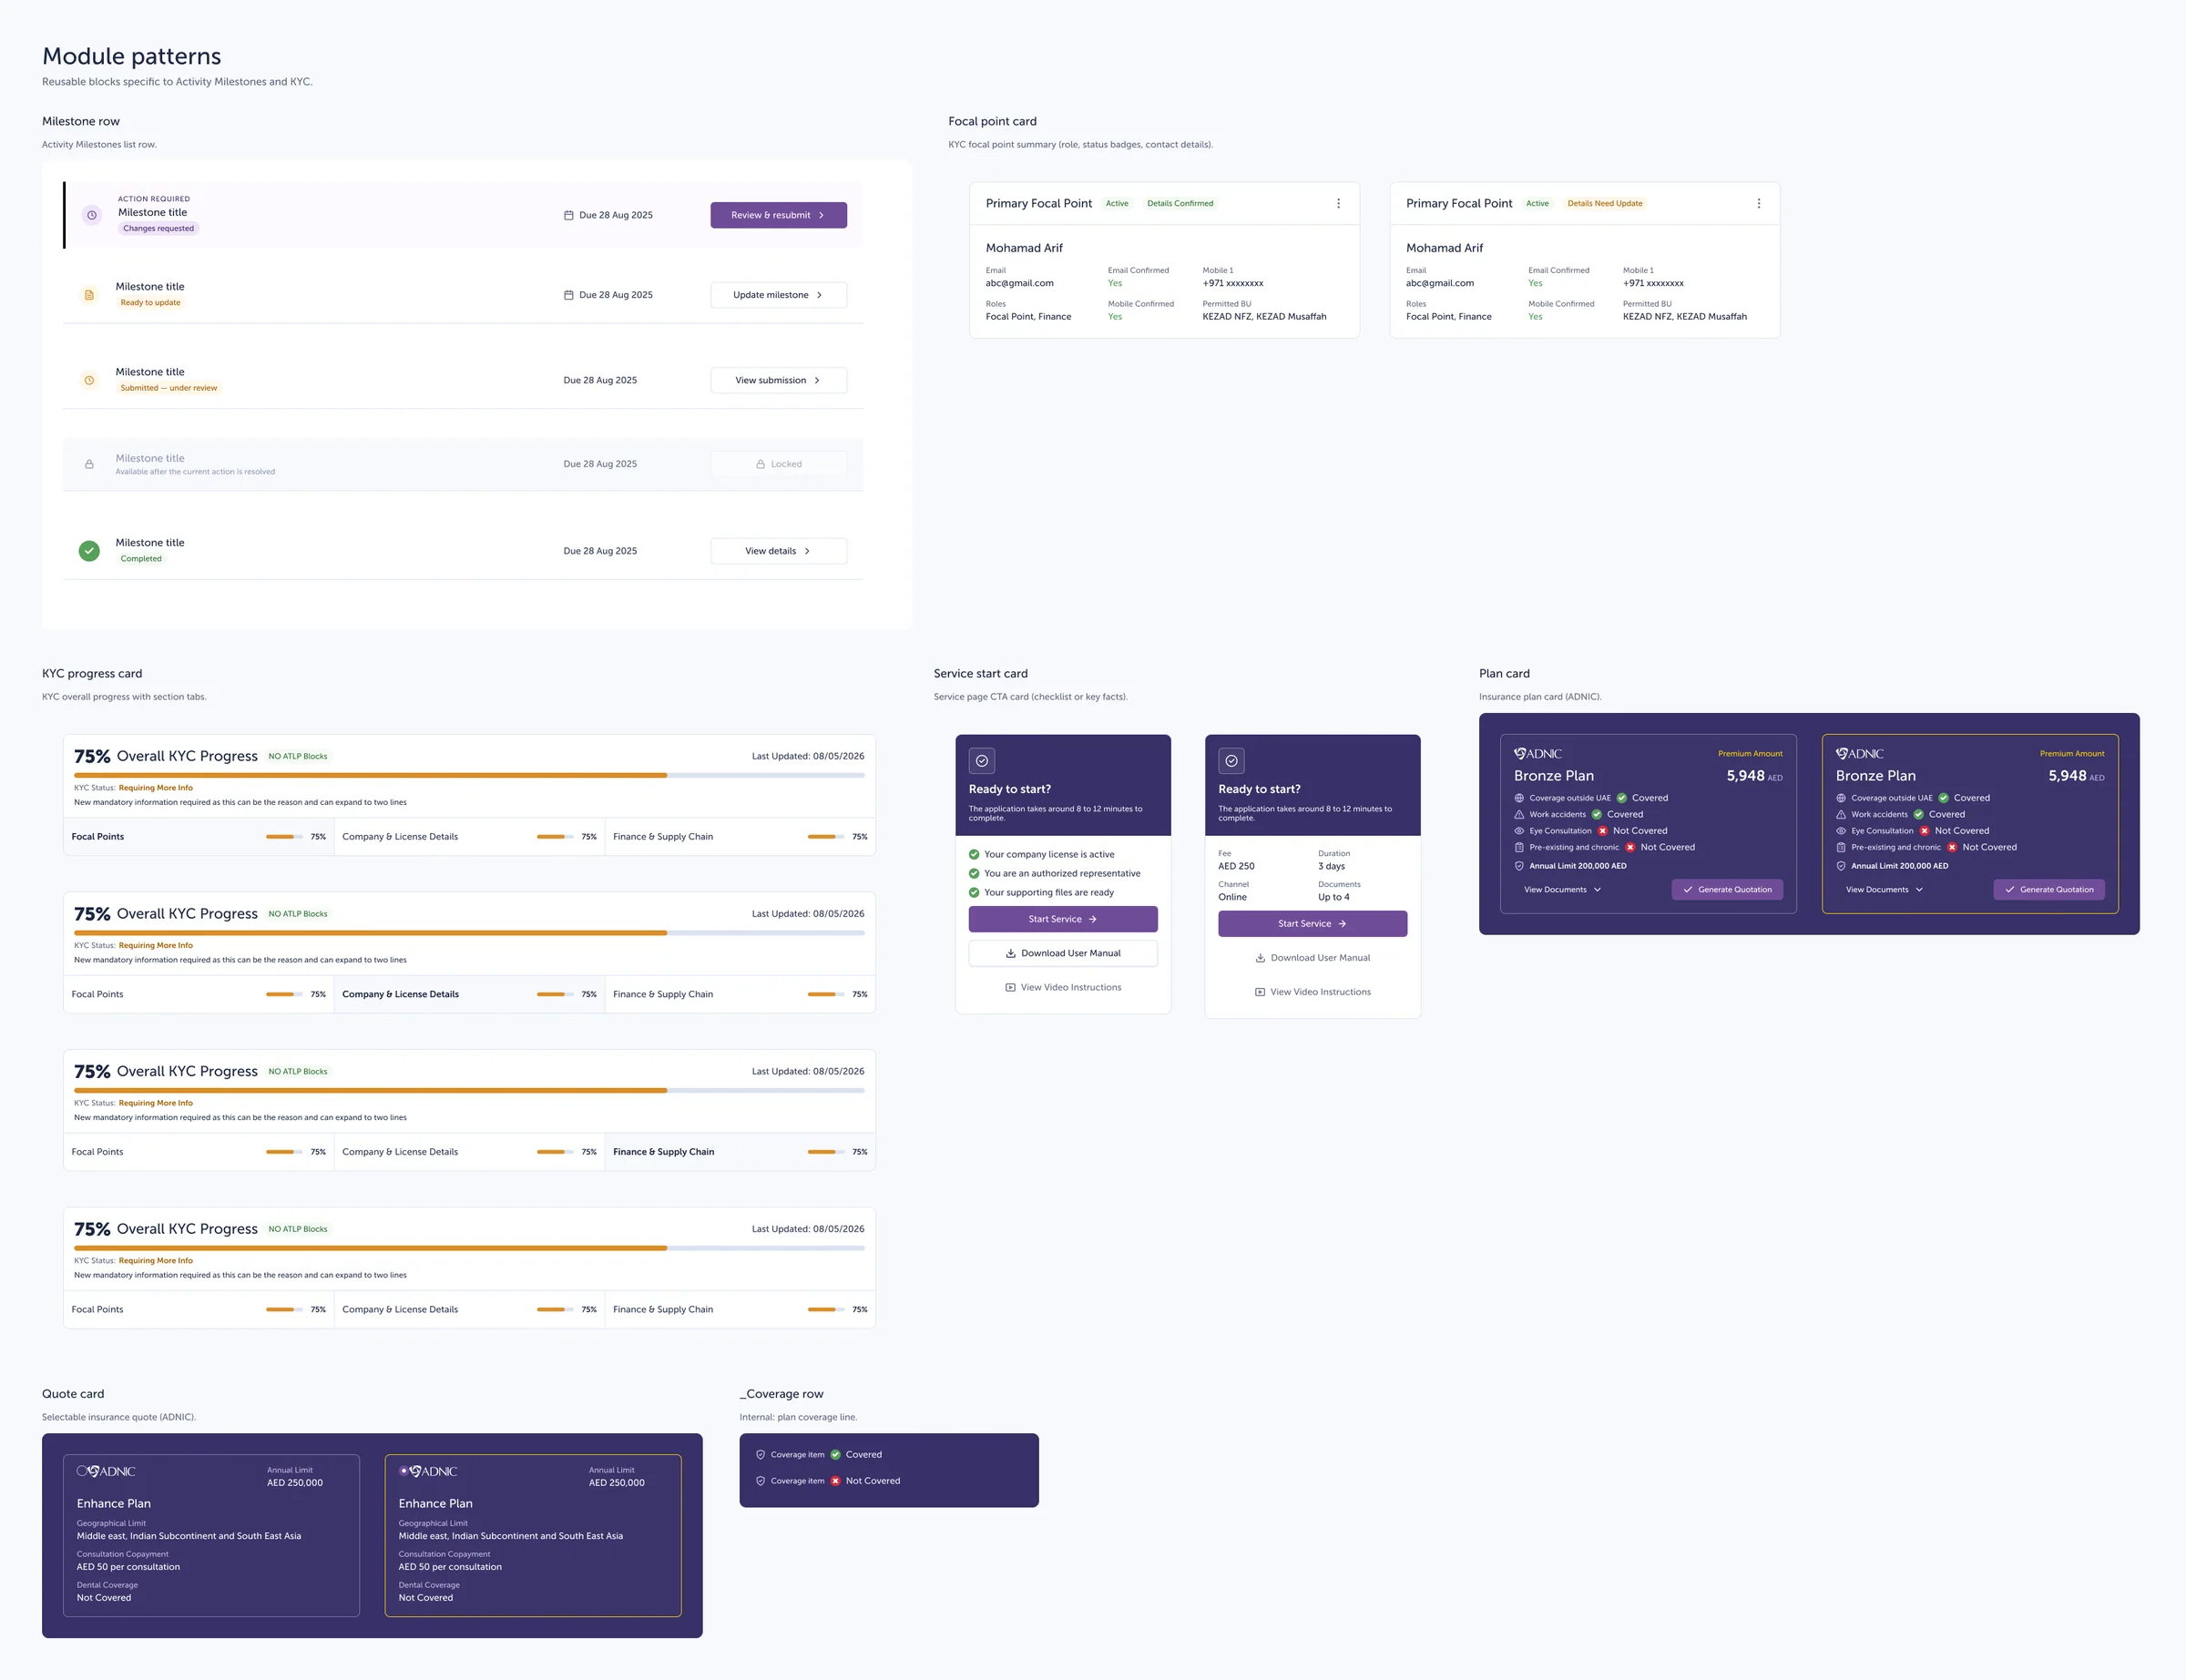The image size is (2186, 1680).
Task: Click the ADNIC logo on the plain Bronze Plan card
Action: click(x=1538, y=754)
